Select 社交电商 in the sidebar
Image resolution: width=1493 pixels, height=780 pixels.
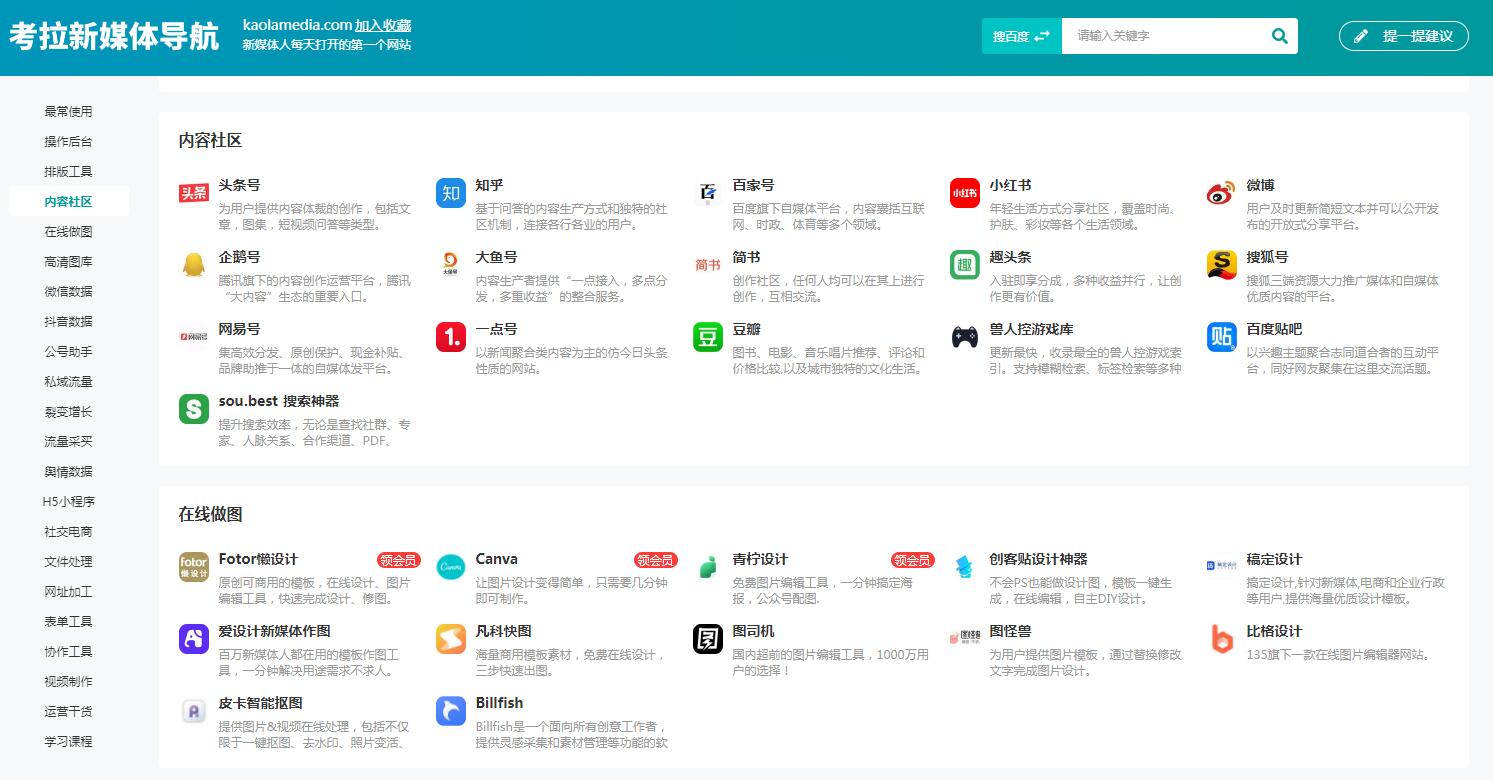coord(68,531)
